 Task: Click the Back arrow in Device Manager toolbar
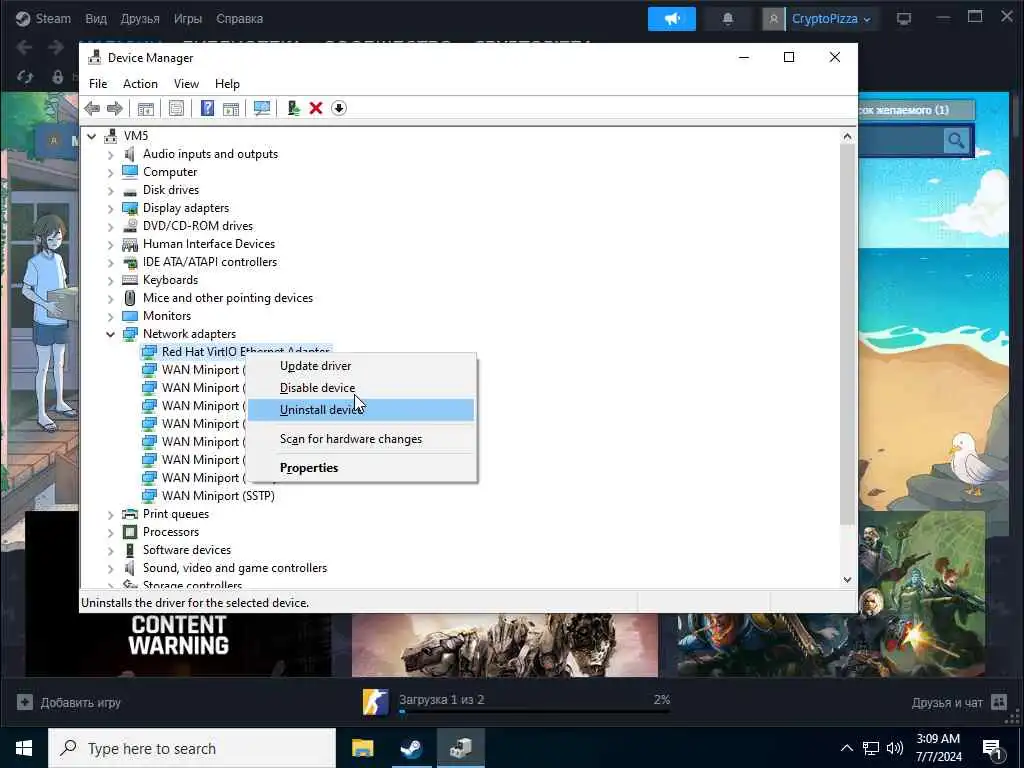pyautogui.click(x=92, y=108)
